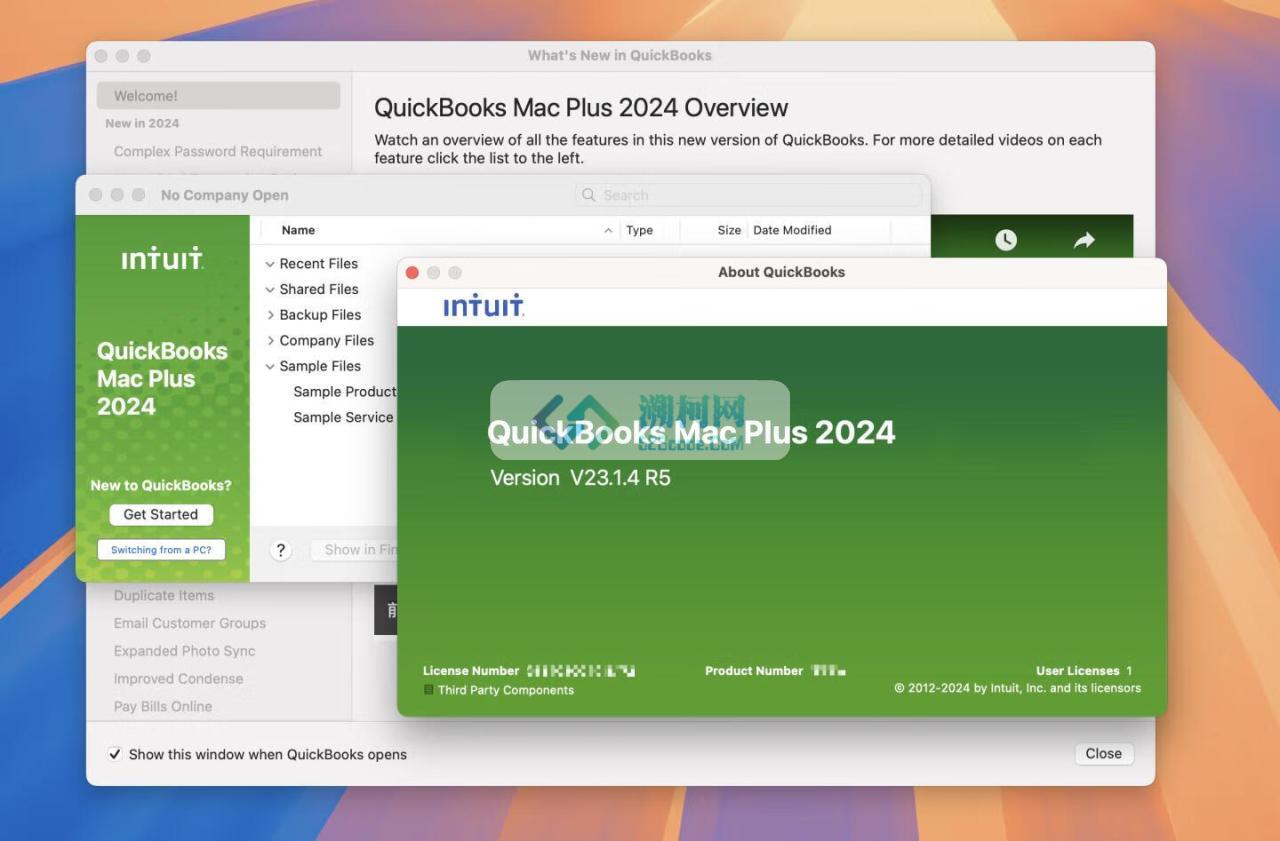Click the copyright 2012-2024 Intuit text
The height and width of the screenshot is (841, 1280).
click(x=1017, y=688)
